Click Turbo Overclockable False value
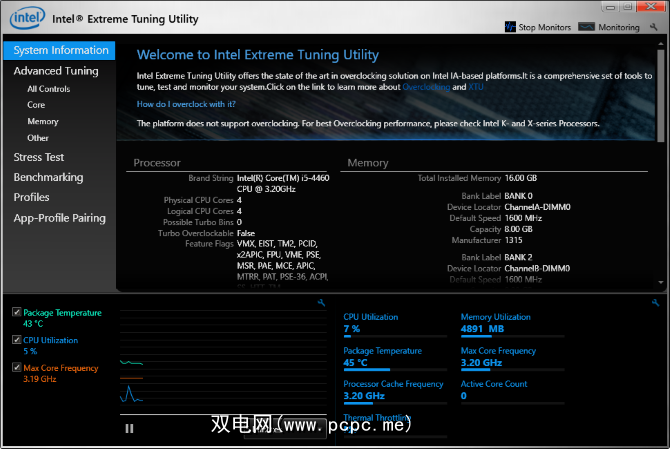The height and width of the screenshot is (449, 670). (246, 233)
